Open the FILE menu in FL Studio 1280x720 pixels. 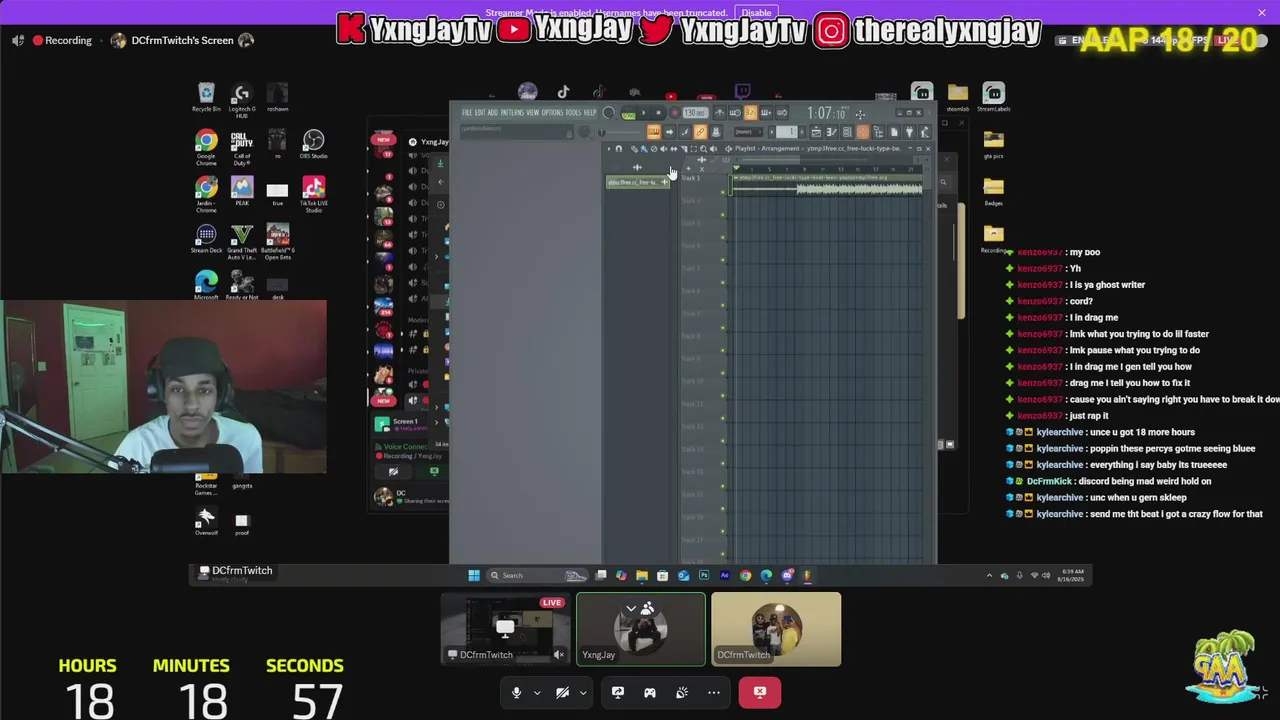pyautogui.click(x=467, y=113)
